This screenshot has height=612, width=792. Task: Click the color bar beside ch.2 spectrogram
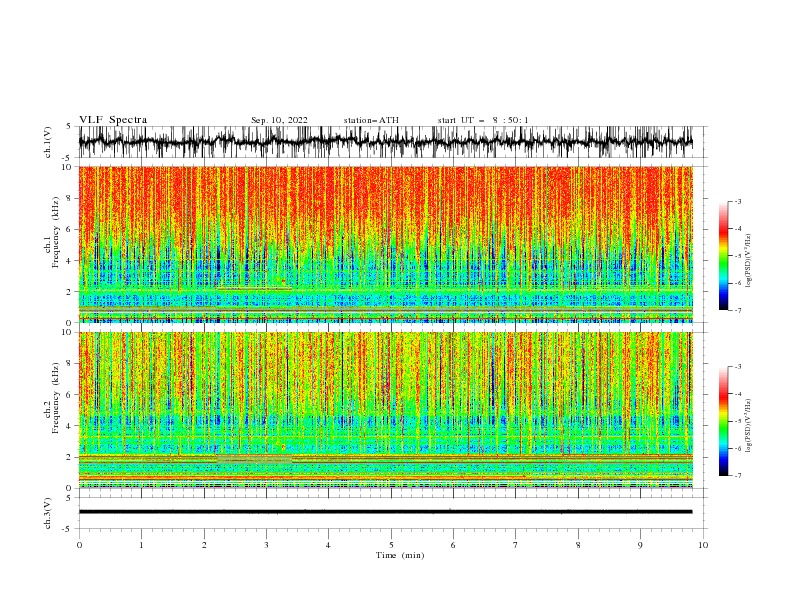(x=723, y=421)
